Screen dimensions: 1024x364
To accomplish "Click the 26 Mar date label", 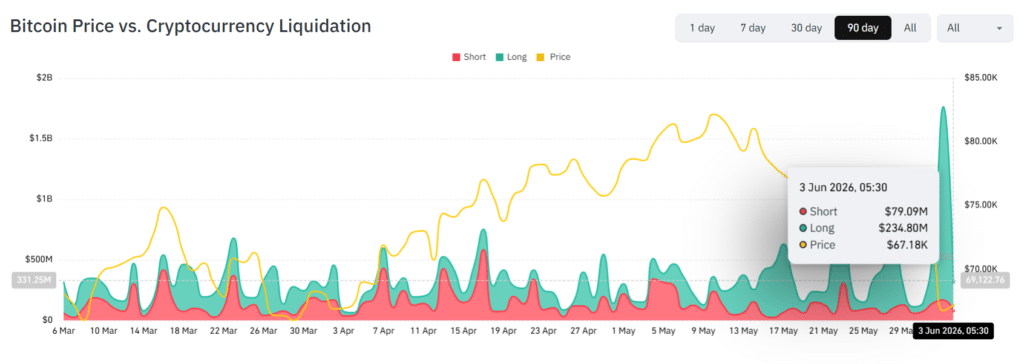I will point(263,331).
